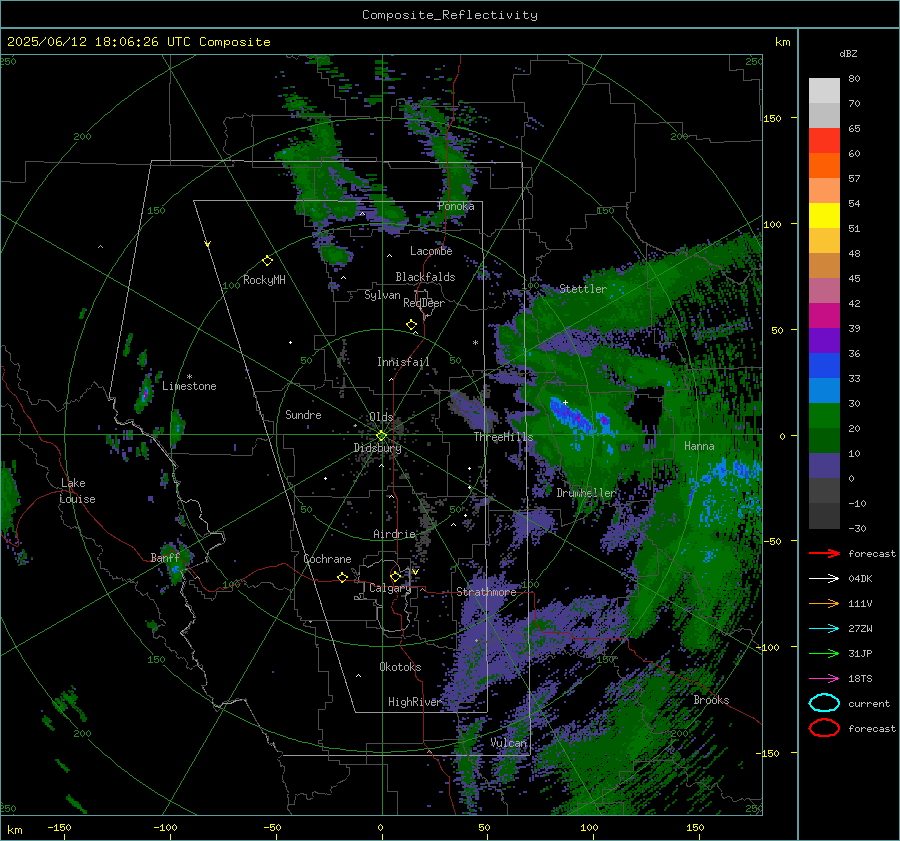Click the Lake Louise label
The width and height of the screenshot is (900, 841).
tap(78, 491)
